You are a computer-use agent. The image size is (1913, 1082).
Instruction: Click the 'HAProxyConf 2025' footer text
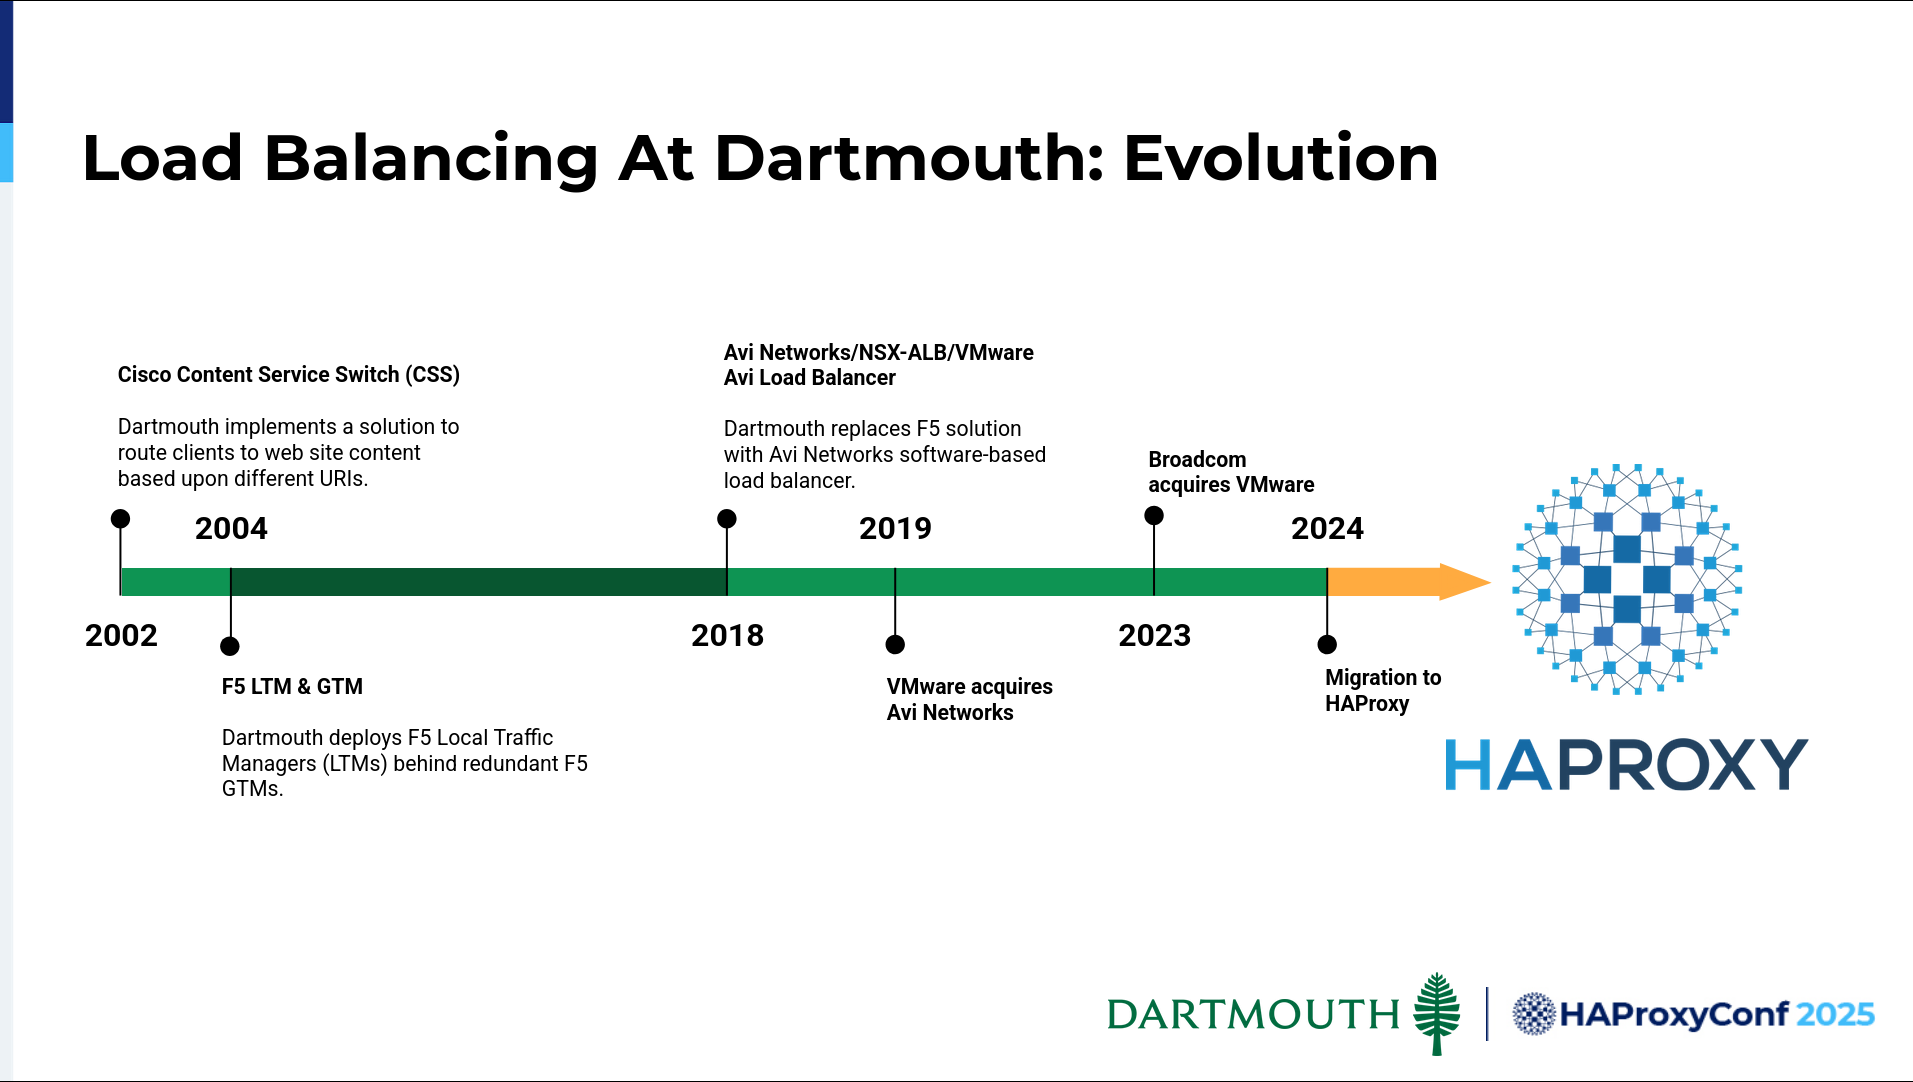[1717, 1014]
